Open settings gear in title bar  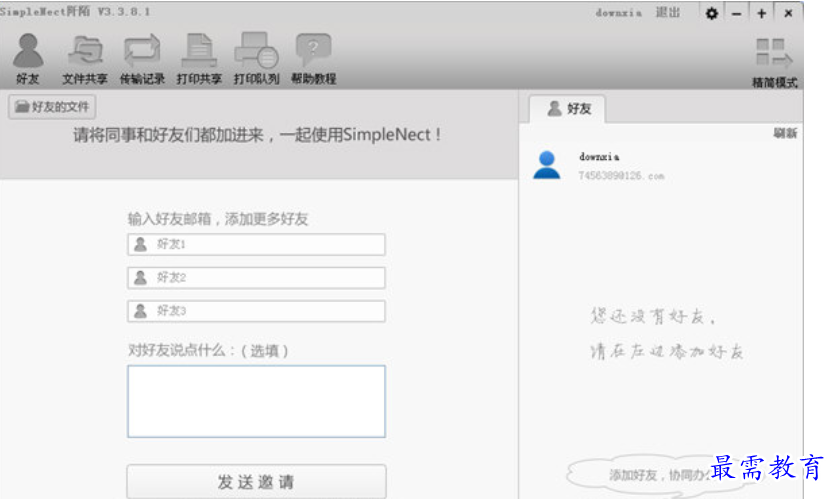712,13
